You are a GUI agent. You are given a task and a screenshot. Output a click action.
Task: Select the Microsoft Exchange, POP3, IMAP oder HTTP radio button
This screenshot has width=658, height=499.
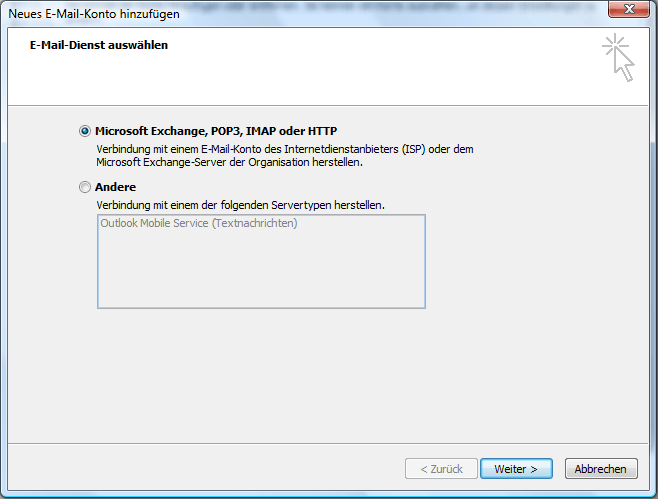84,131
